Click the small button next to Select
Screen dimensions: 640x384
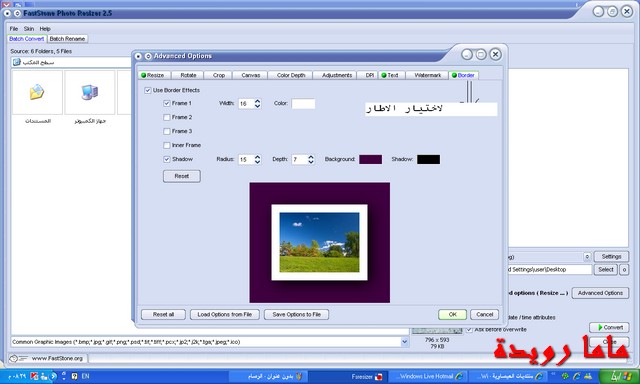tap(624, 270)
